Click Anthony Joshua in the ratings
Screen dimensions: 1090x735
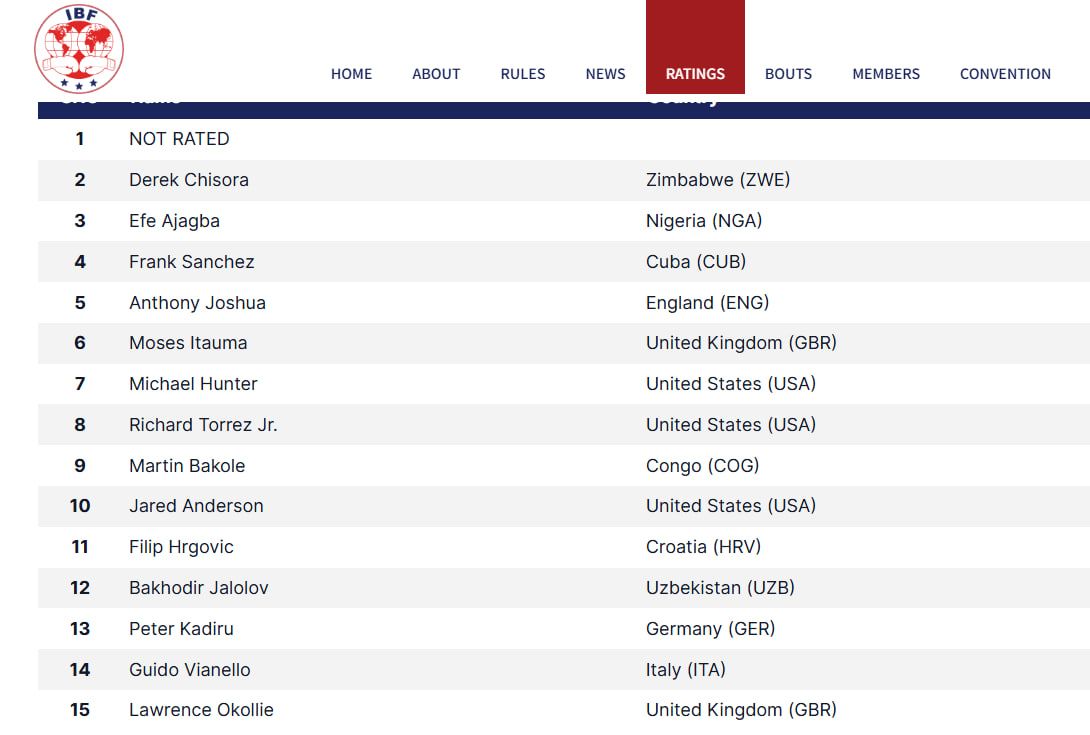click(x=197, y=303)
